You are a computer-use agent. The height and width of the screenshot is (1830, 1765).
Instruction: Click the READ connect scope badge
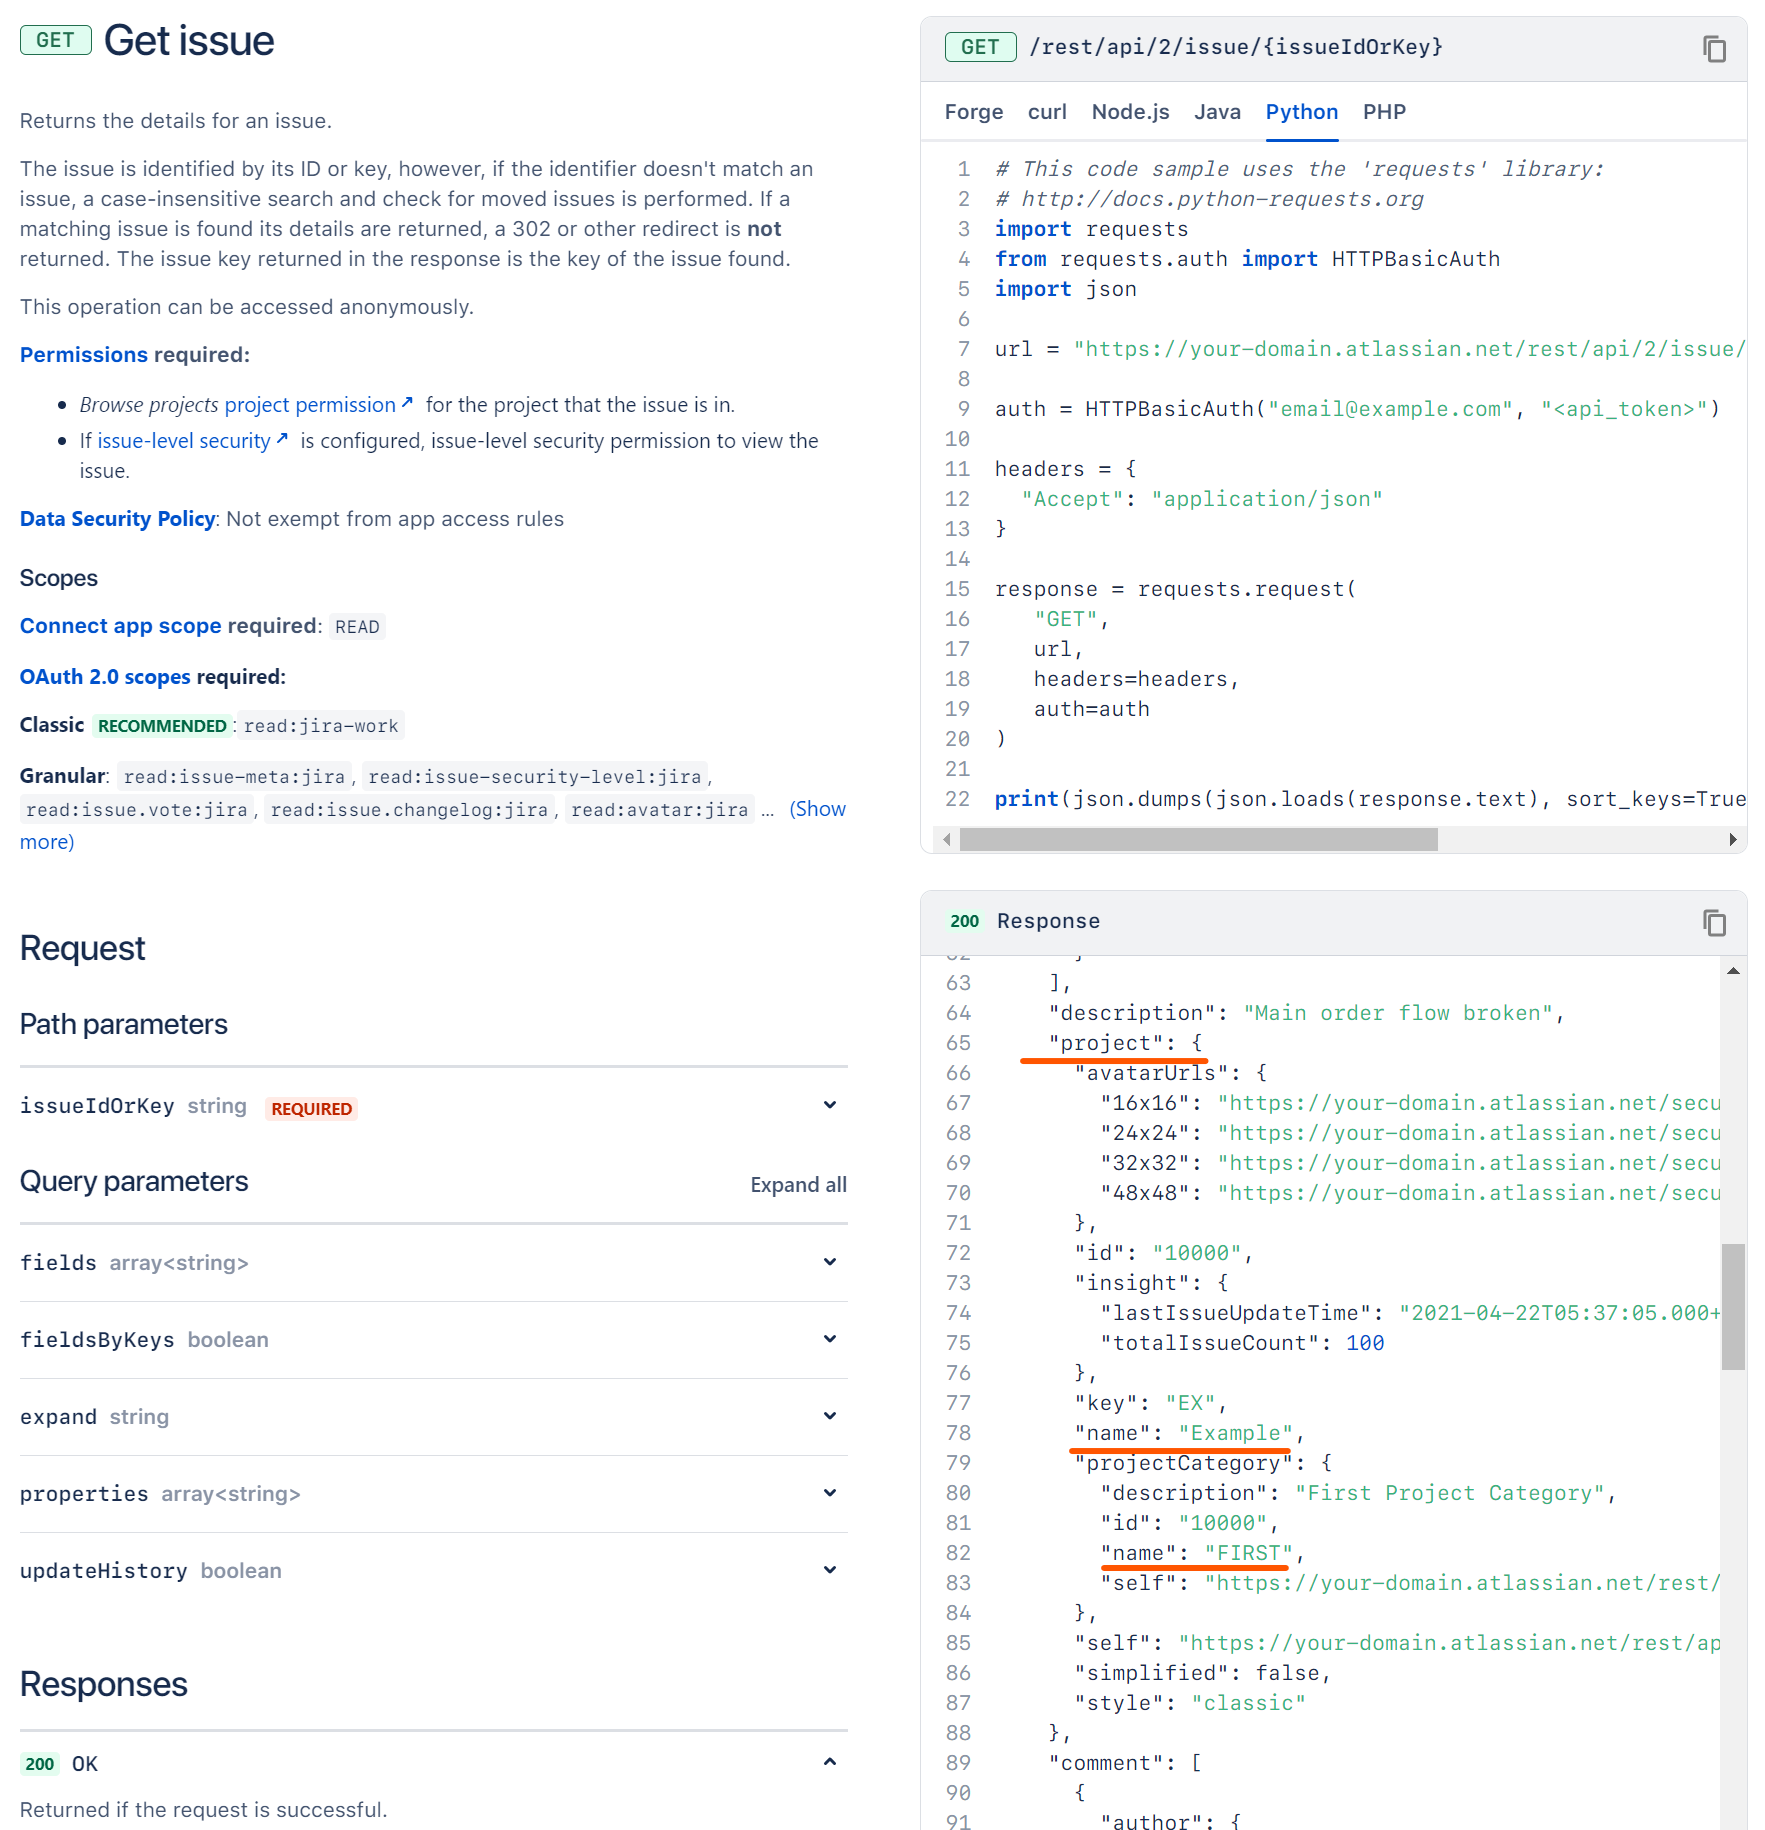pyautogui.click(x=357, y=627)
